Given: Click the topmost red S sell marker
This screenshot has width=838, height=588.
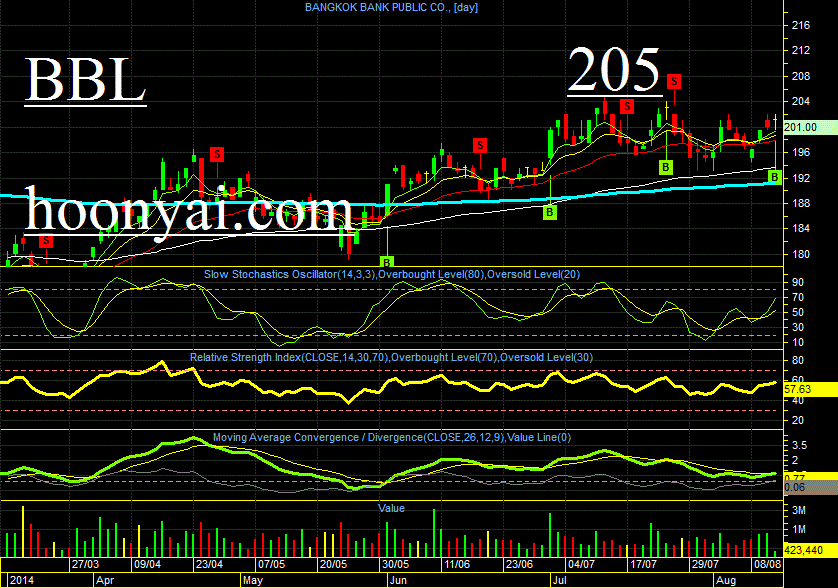Looking at the screenshot, I should [674, 81].
